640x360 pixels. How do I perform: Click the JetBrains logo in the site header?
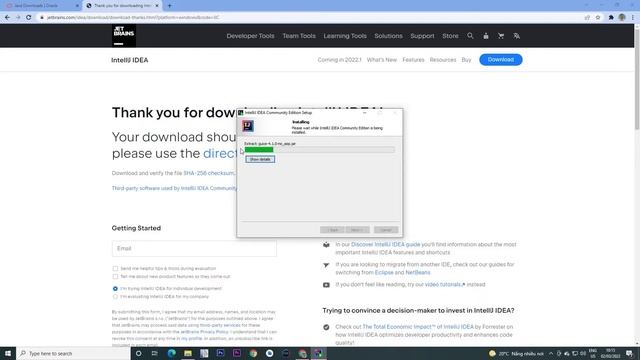[124, 36]
